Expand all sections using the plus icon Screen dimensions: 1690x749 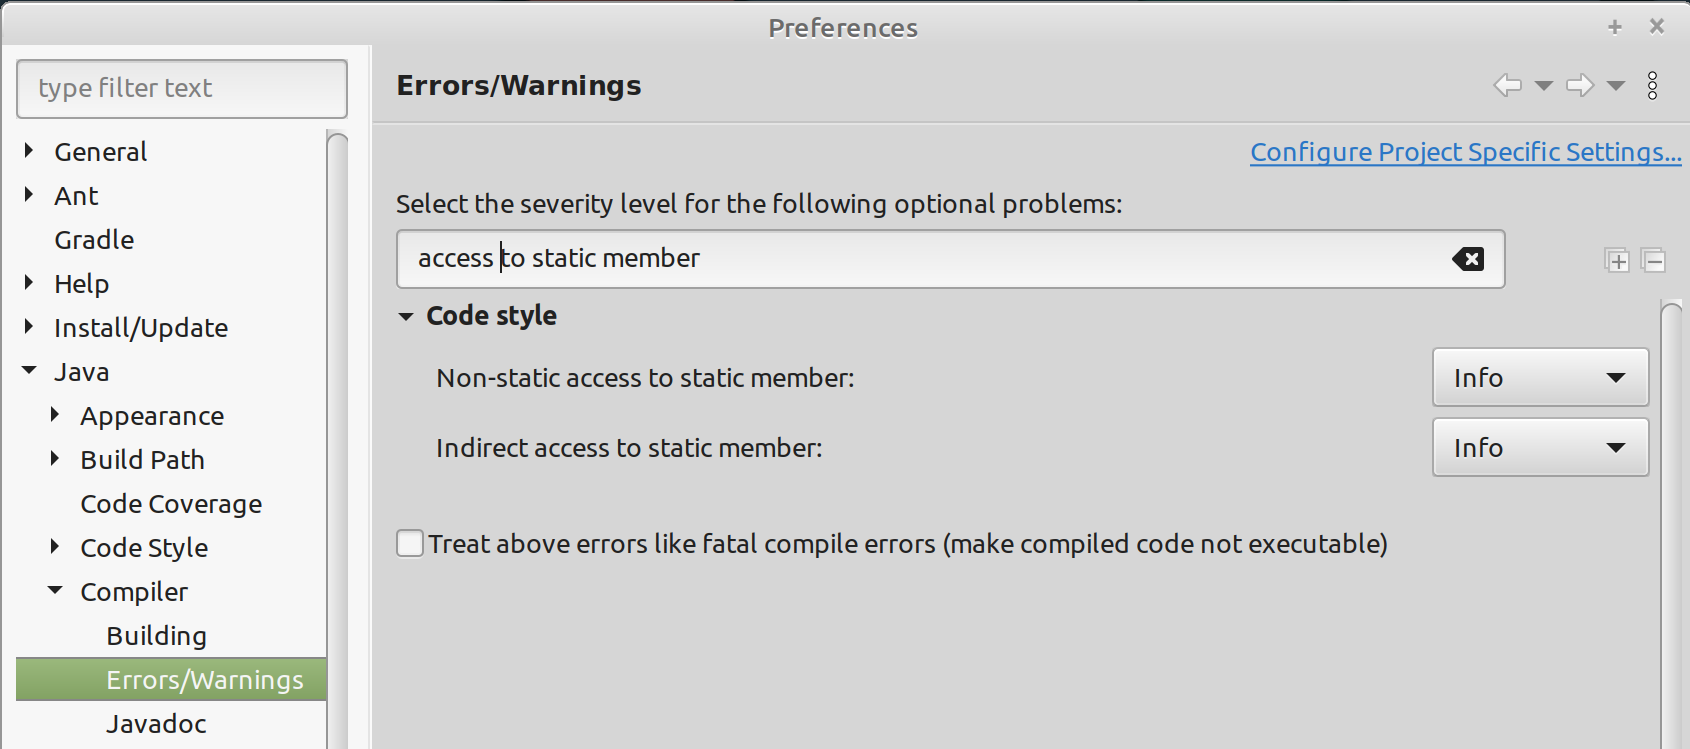tap(1617, 259)
